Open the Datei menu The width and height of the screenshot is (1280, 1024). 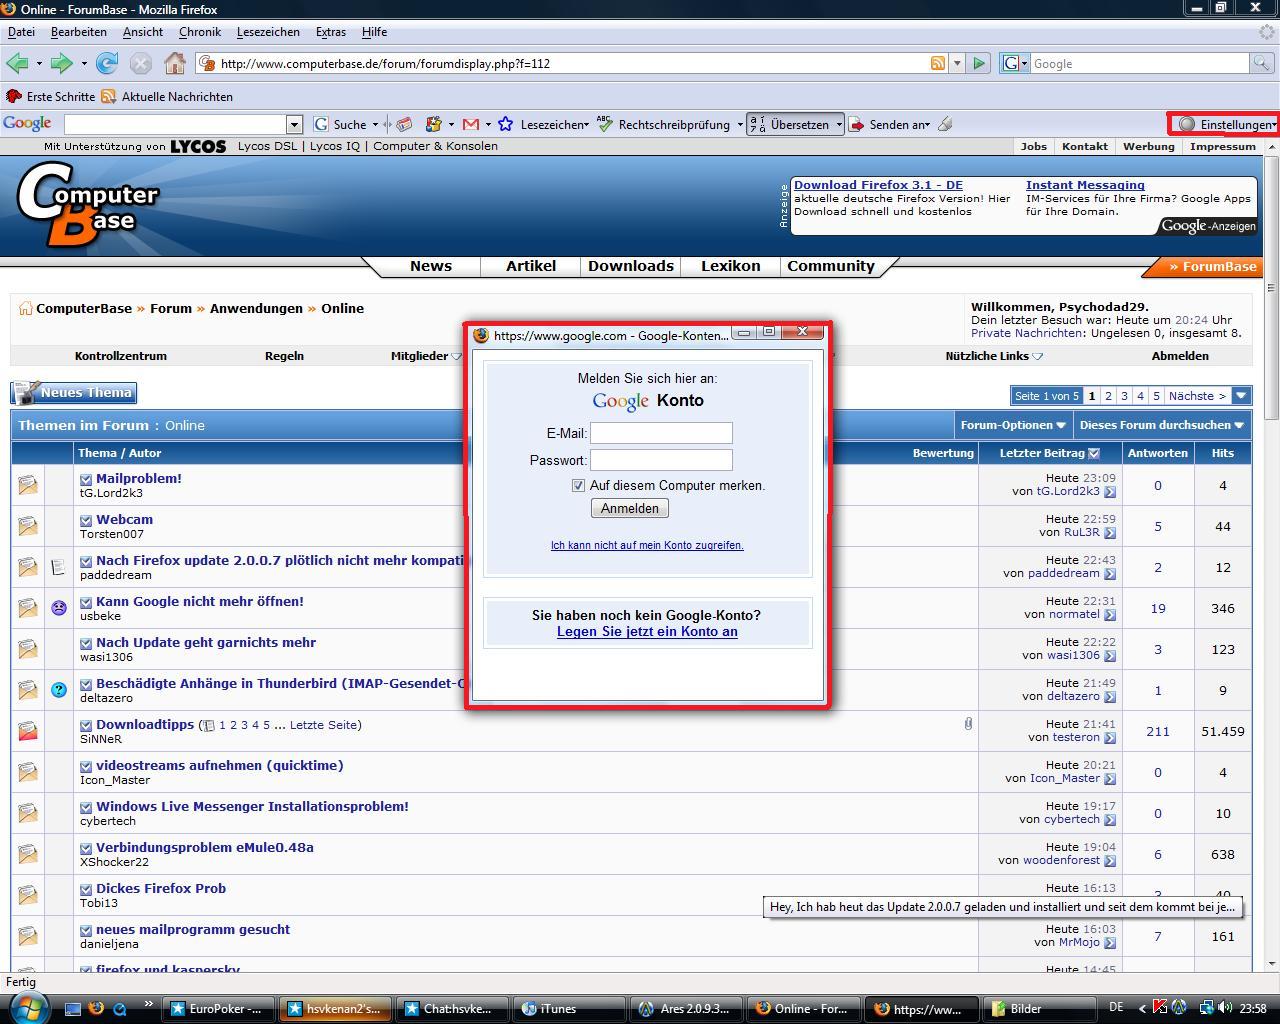tap(21, 32)
